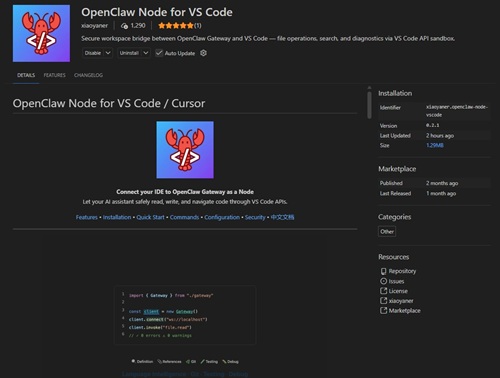The height and width of the screenshot is (378, 500).
Task: Click the install count cloud icon
Action: [x=124, y=26]
